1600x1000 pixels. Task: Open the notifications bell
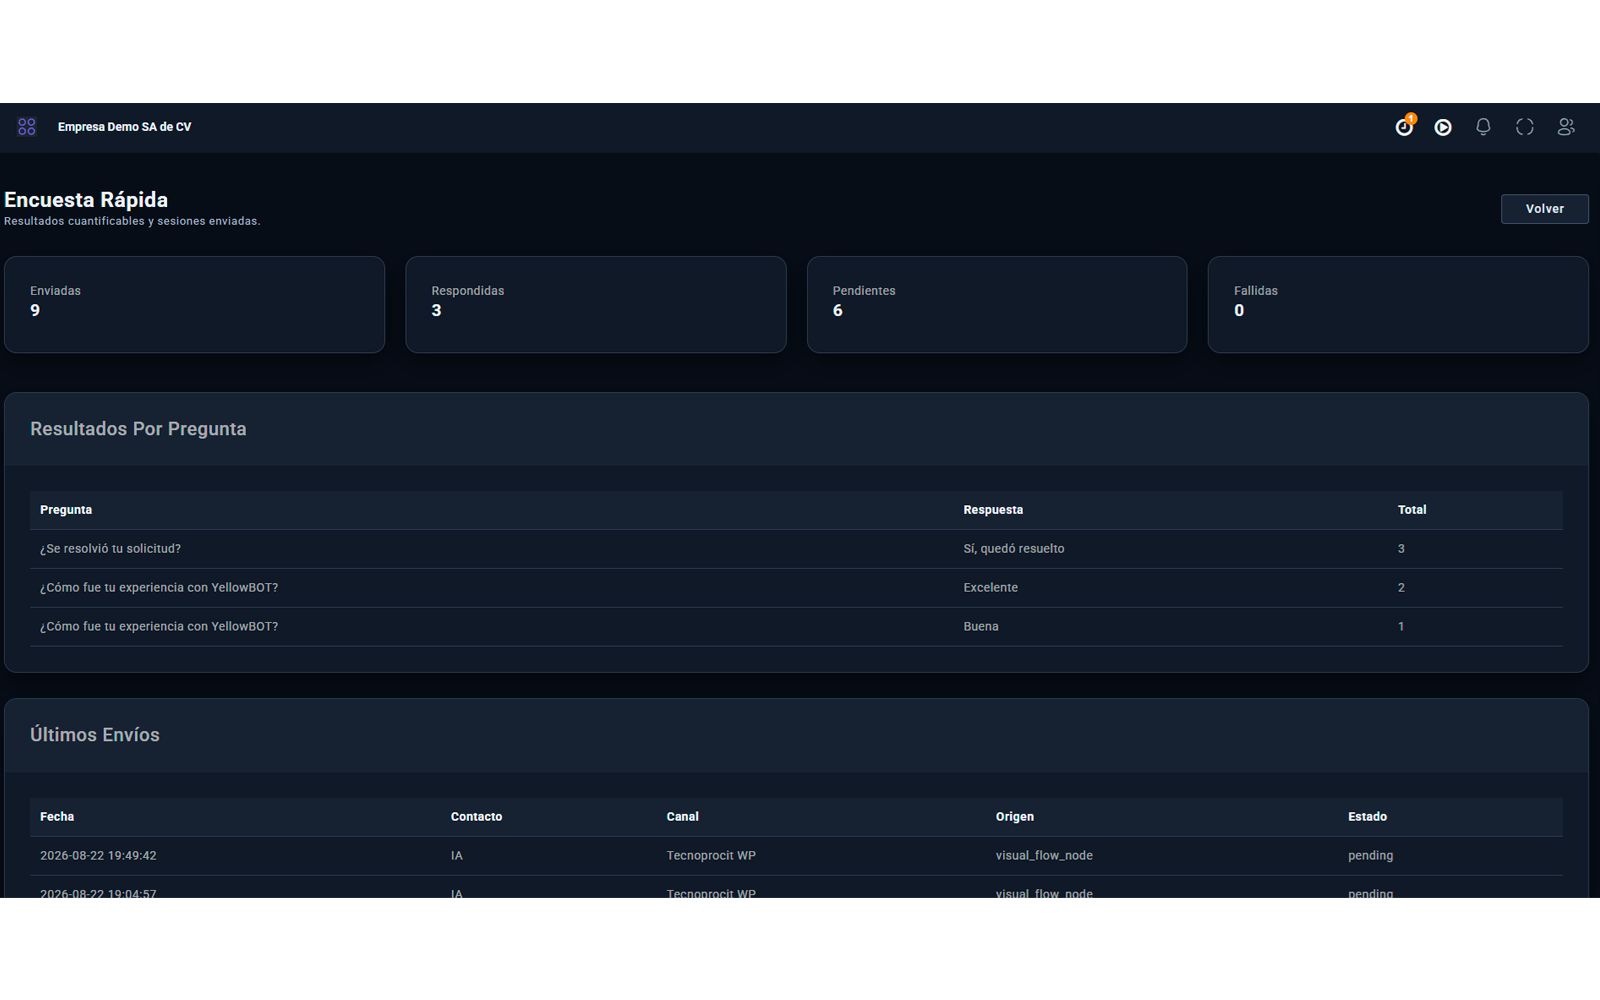point(1483,127)
